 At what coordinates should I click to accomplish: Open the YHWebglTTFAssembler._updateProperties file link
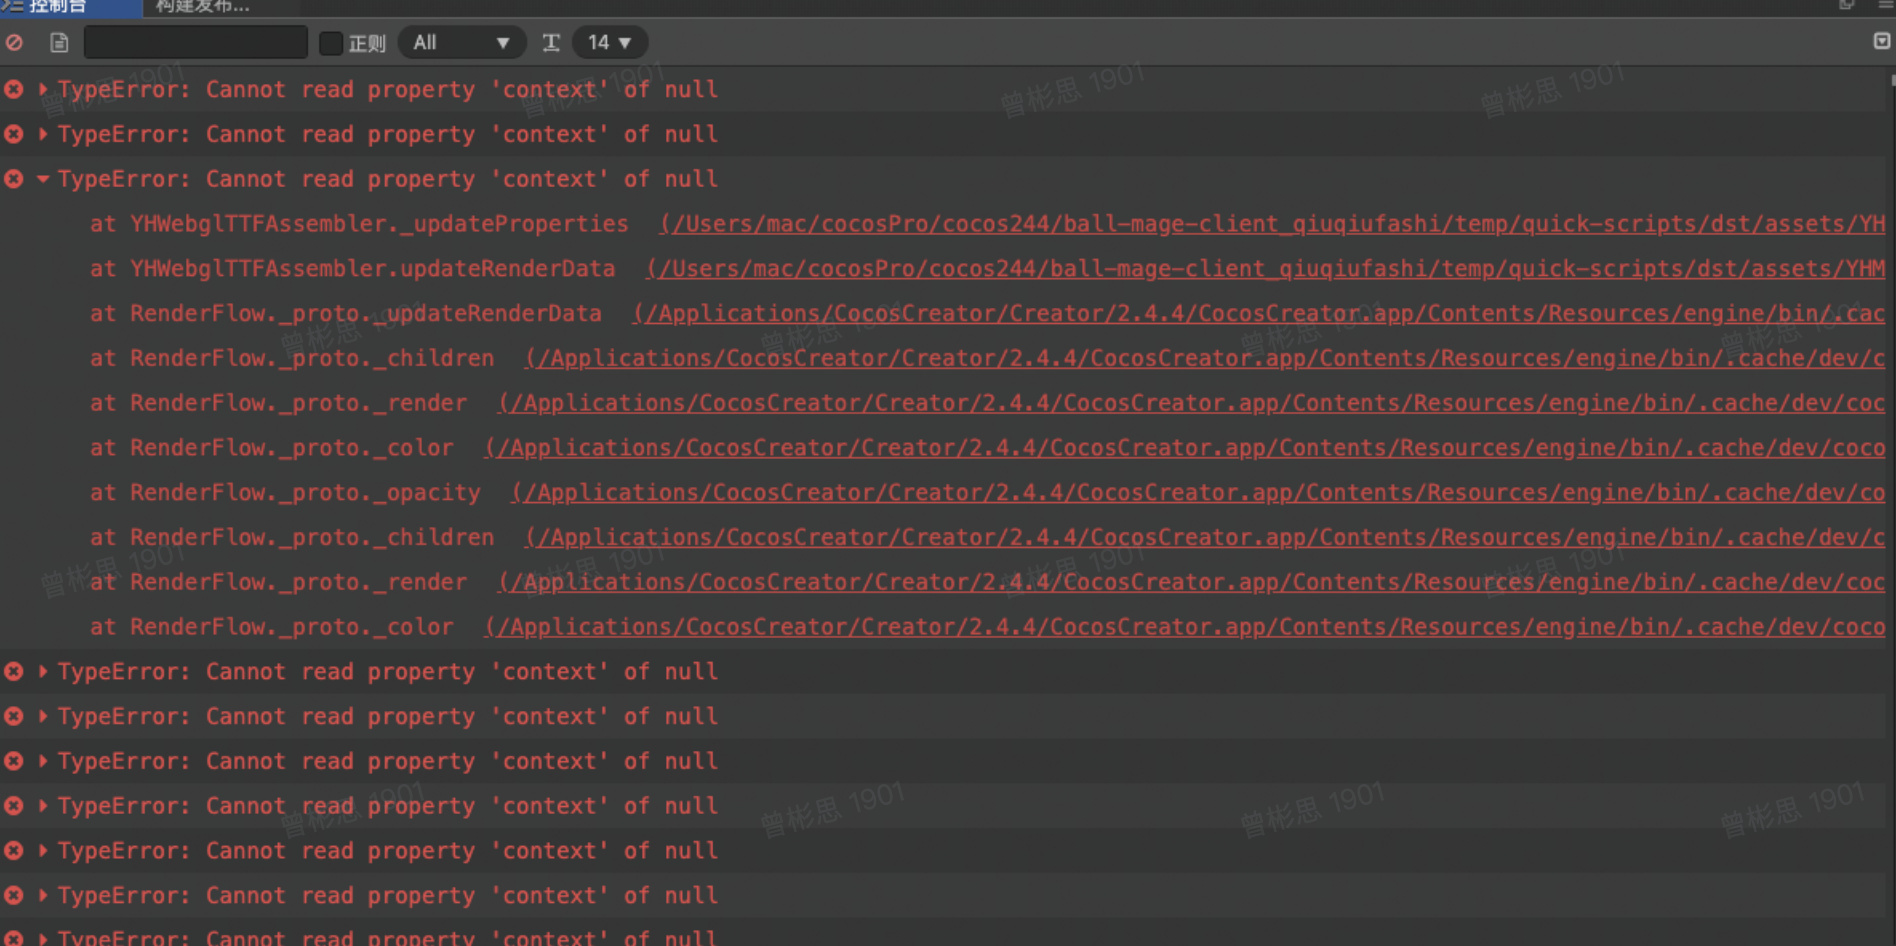click(1272, 224)
